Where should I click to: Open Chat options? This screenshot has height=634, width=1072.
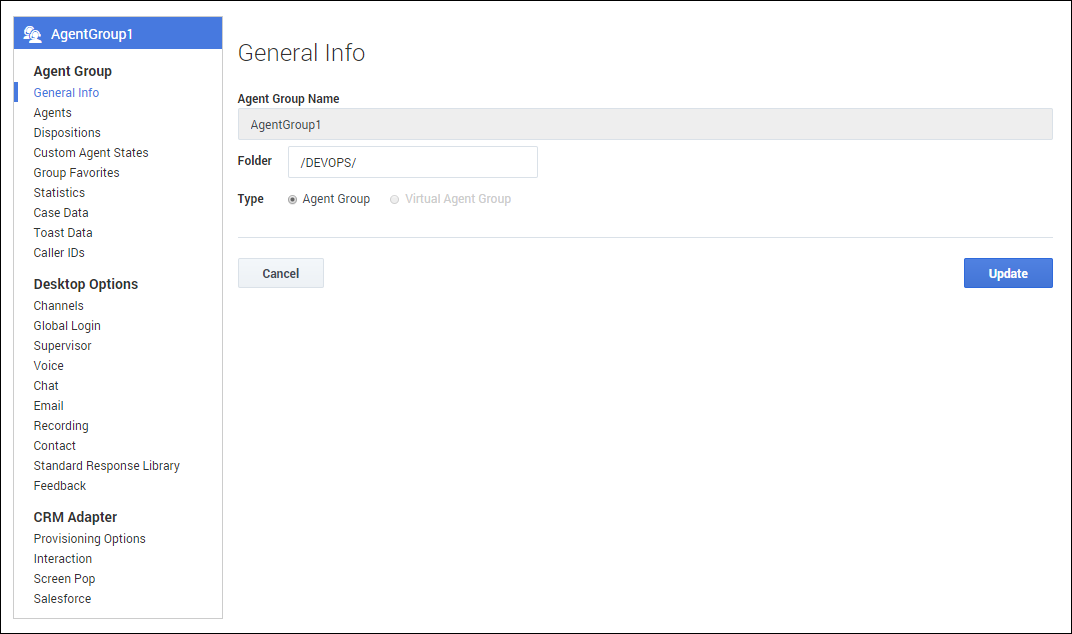(46, 386)
